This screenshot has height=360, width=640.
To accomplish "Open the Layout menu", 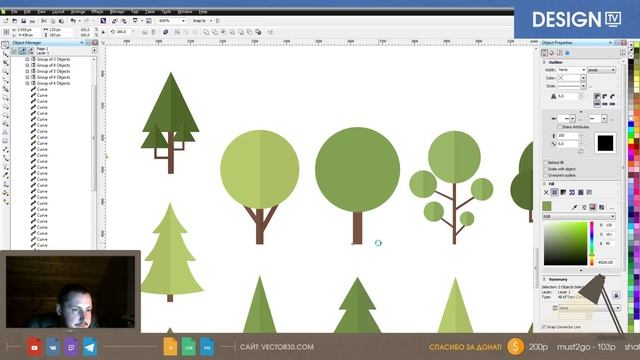I will pos(58,12).
